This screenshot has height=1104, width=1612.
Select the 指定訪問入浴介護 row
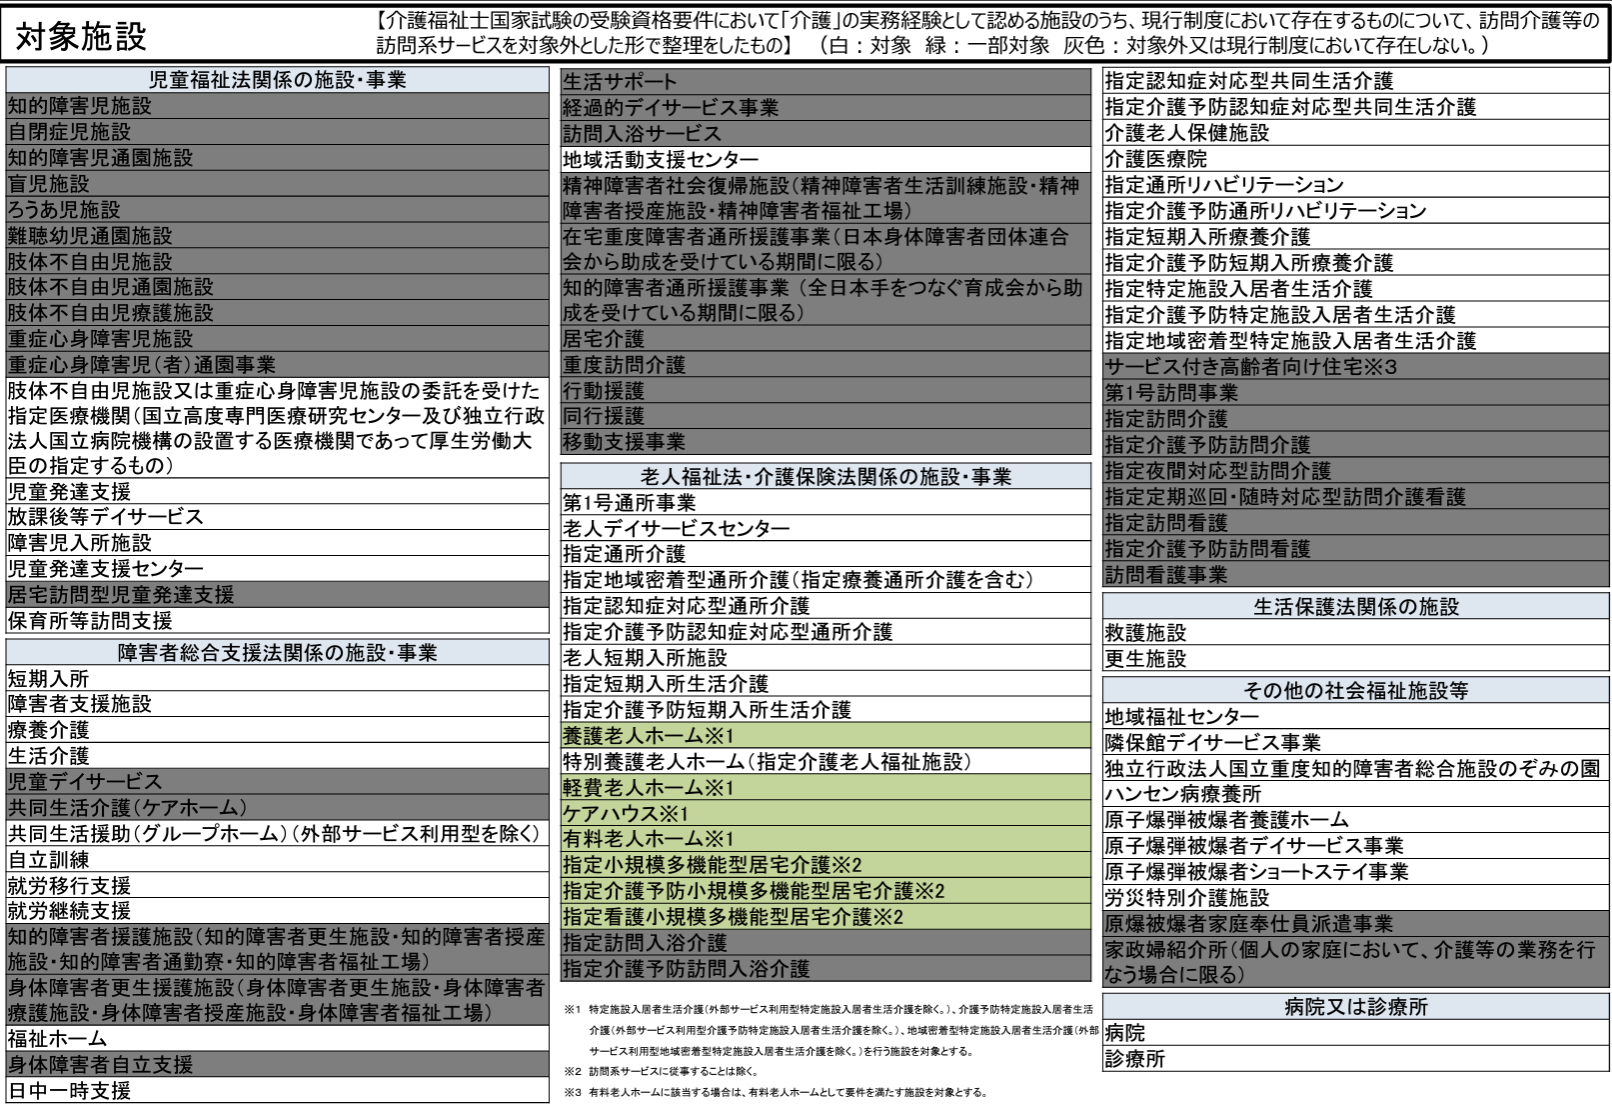click(825, 943)
